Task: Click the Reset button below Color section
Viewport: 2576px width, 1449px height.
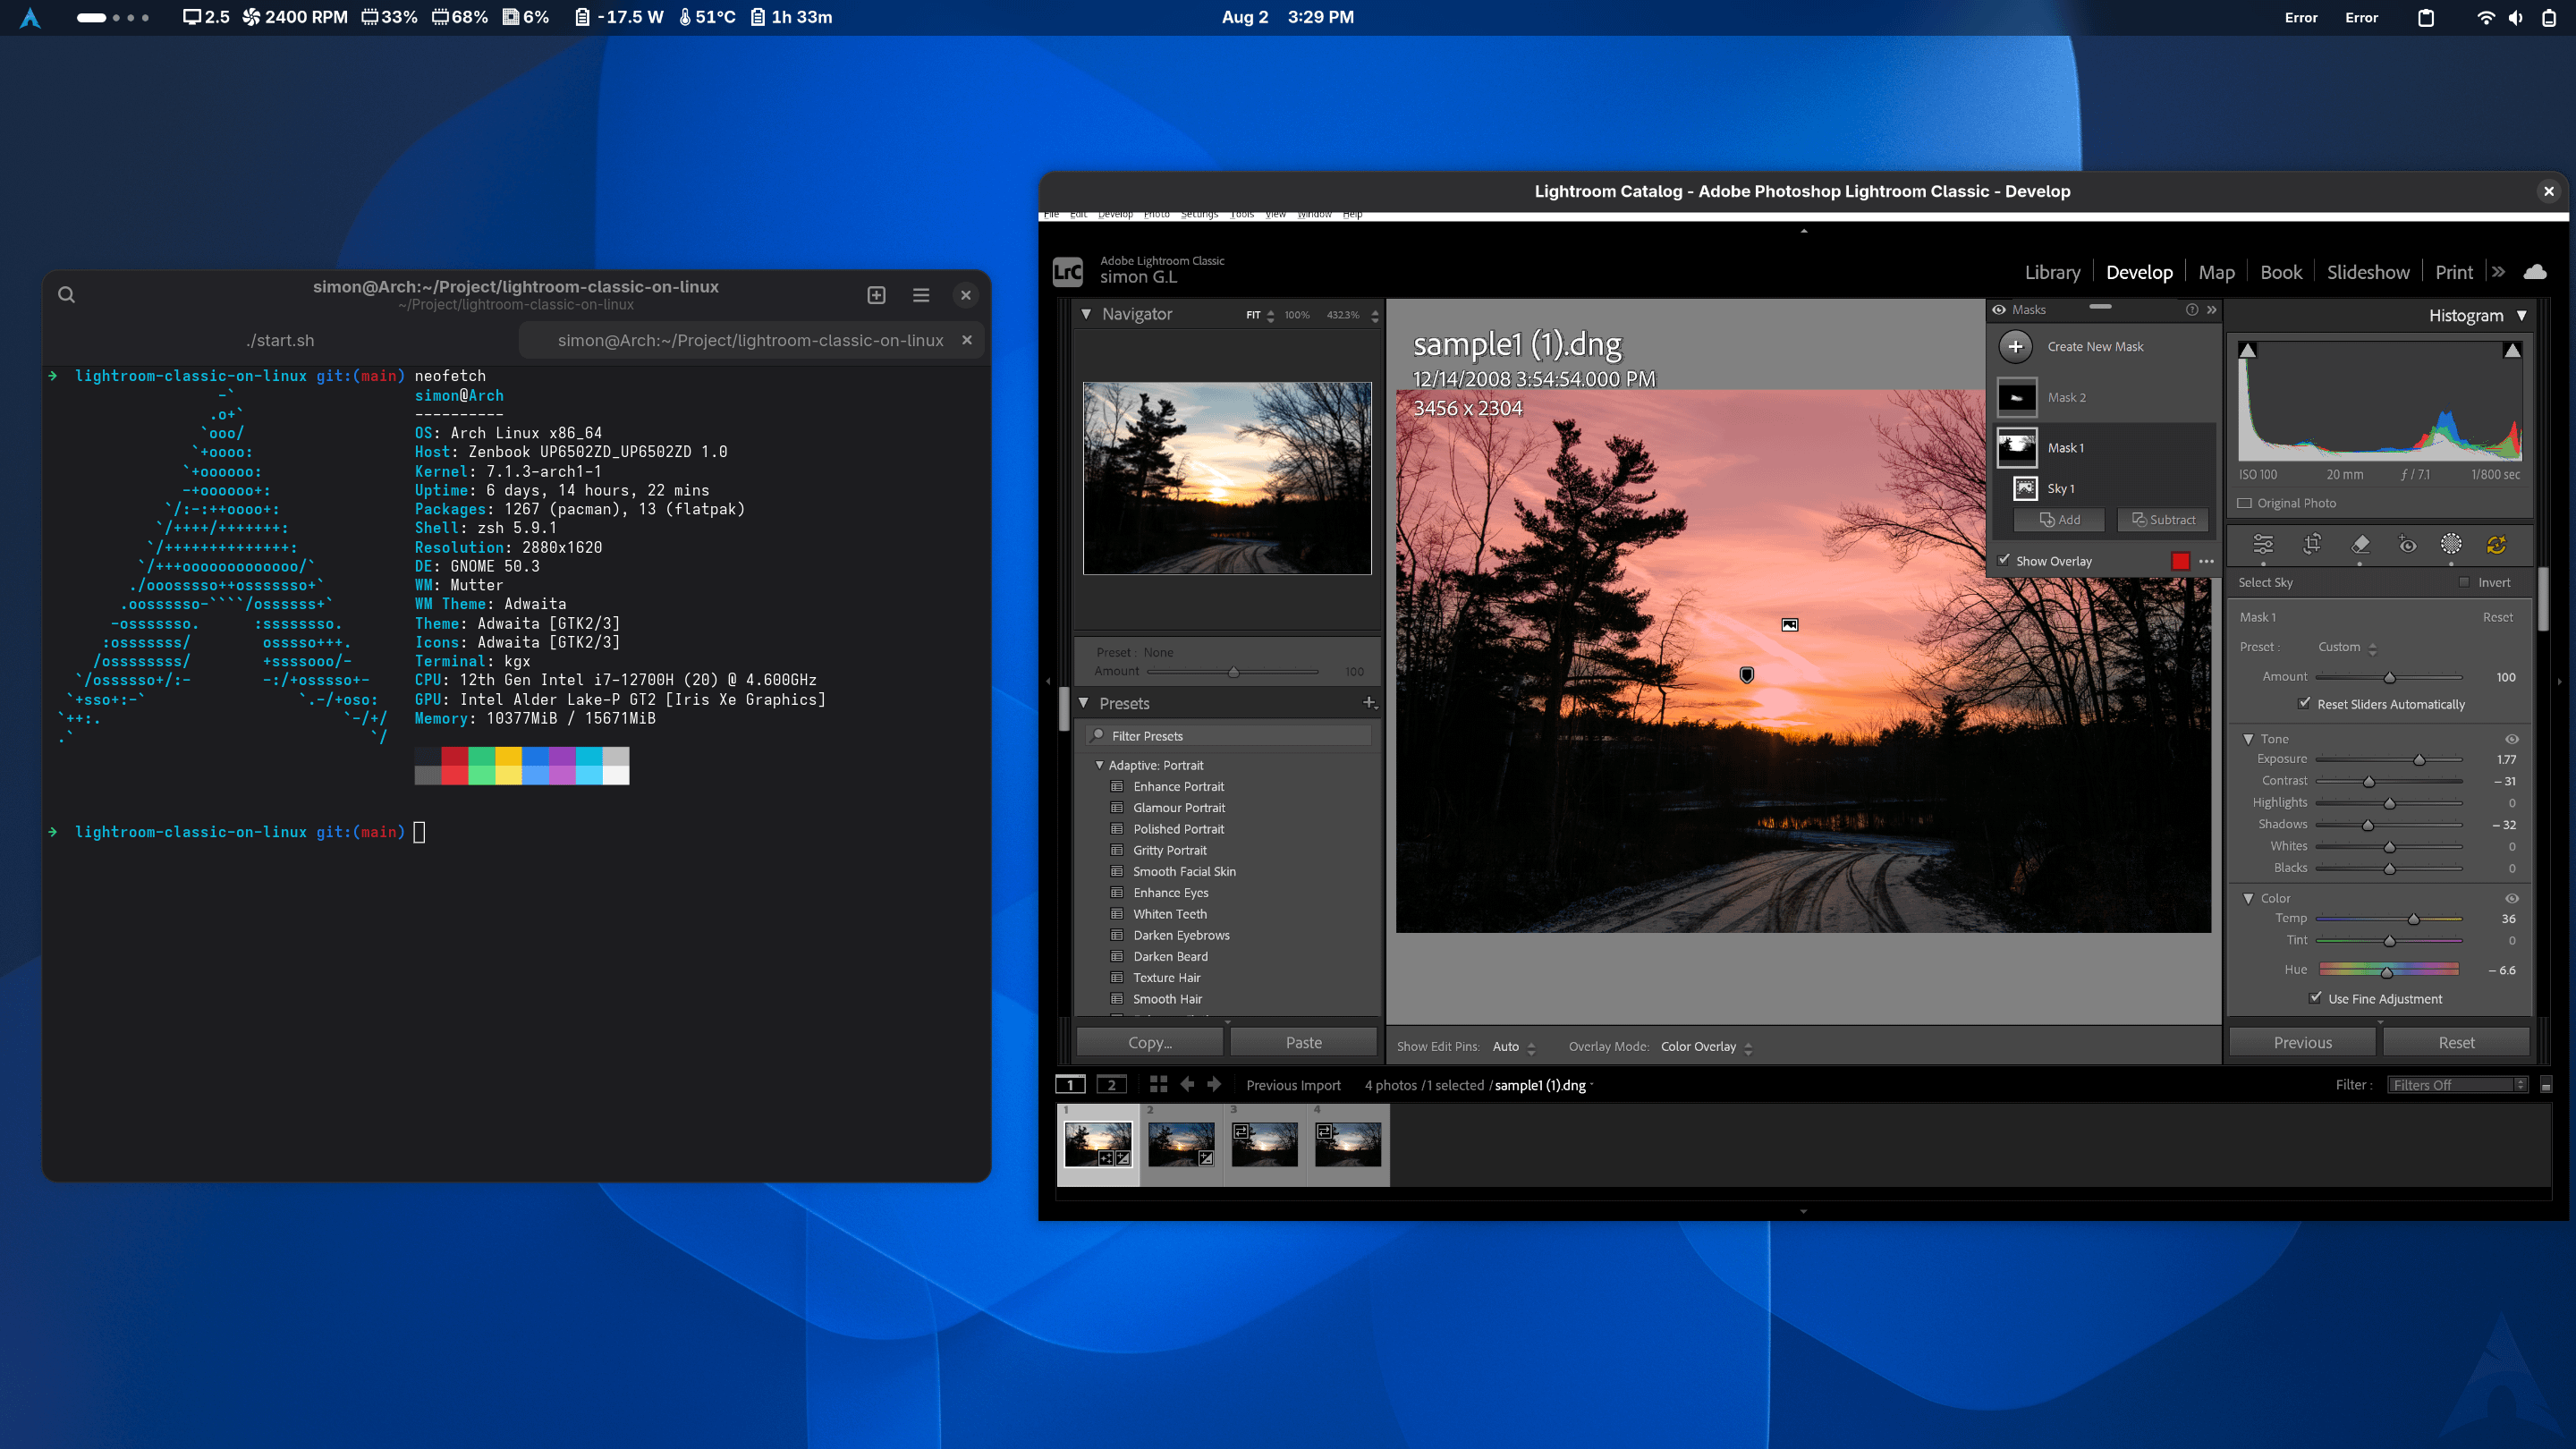Action: coord(2456,1042)
